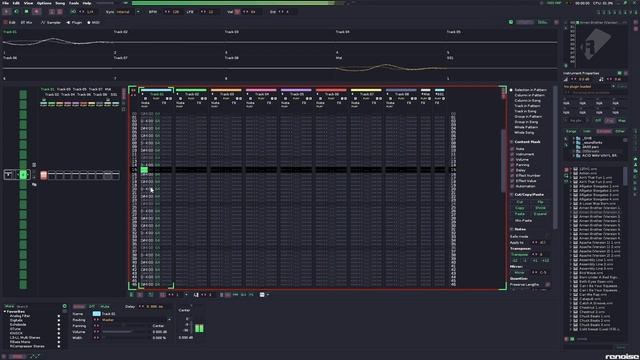This screenshot has width=640, height=360.
Task: Collapse the Favorites list in DSP browser
Action: [x=5, y=311]
